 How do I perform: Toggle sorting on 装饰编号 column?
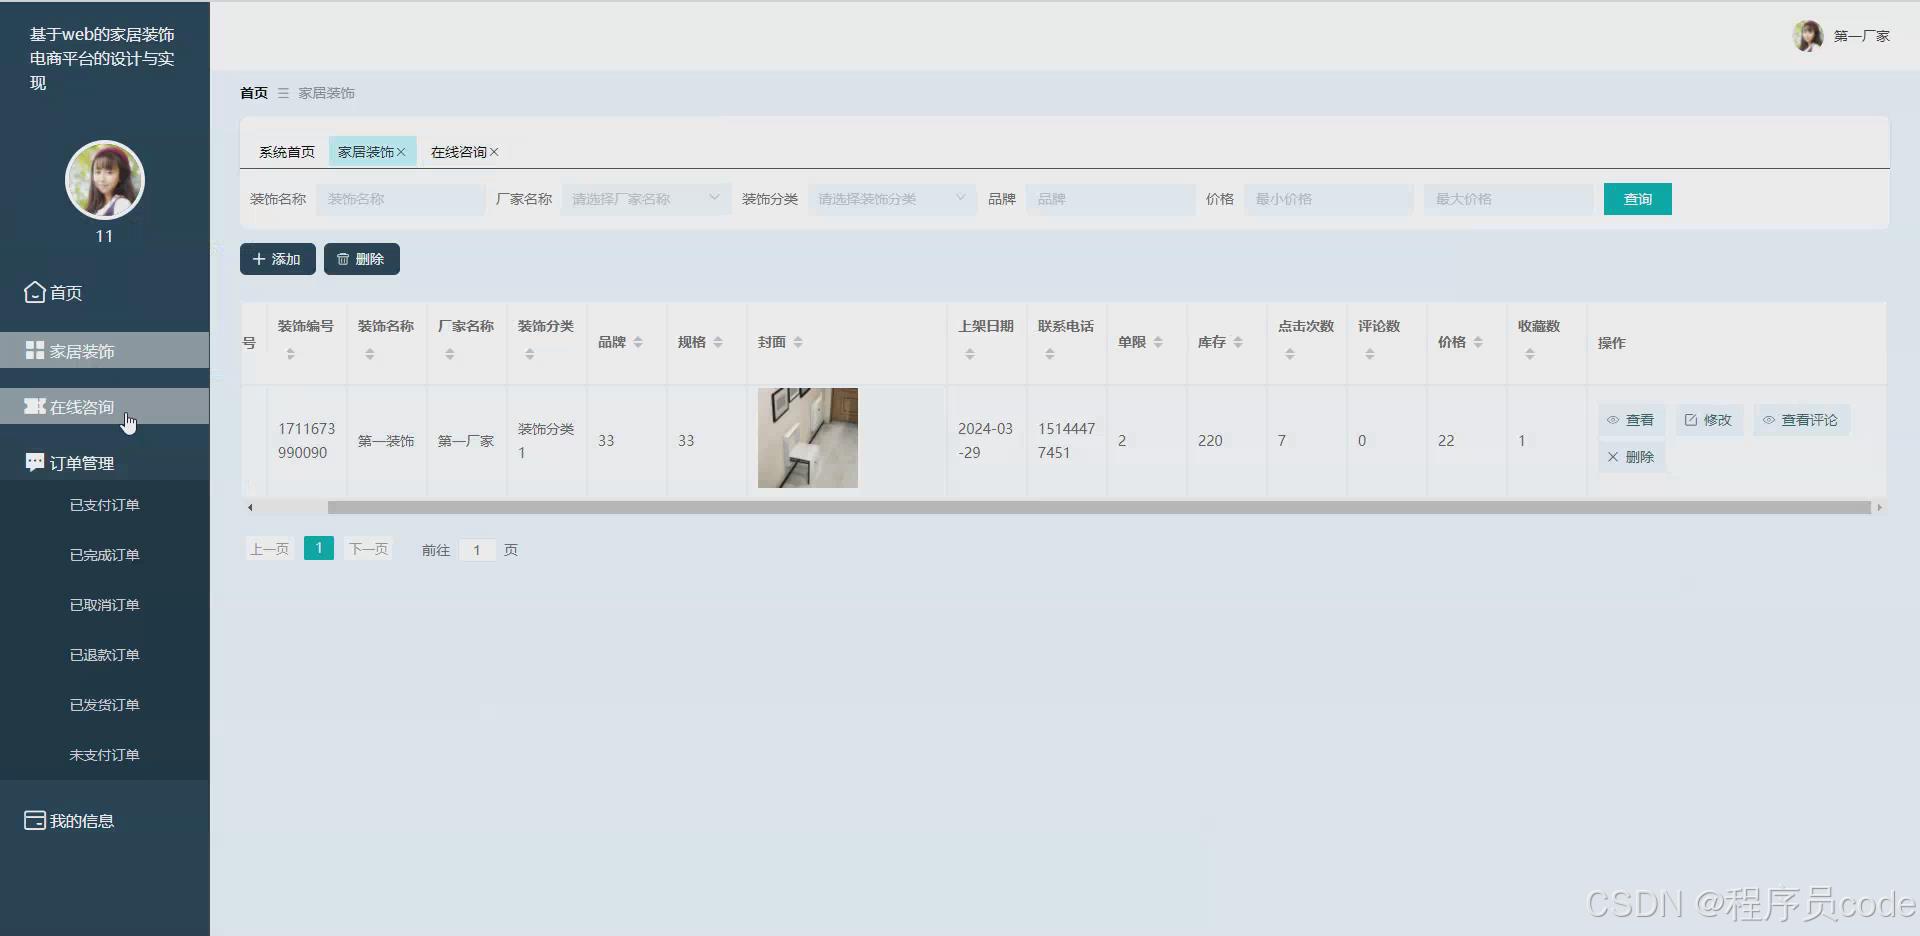[290, 352]
